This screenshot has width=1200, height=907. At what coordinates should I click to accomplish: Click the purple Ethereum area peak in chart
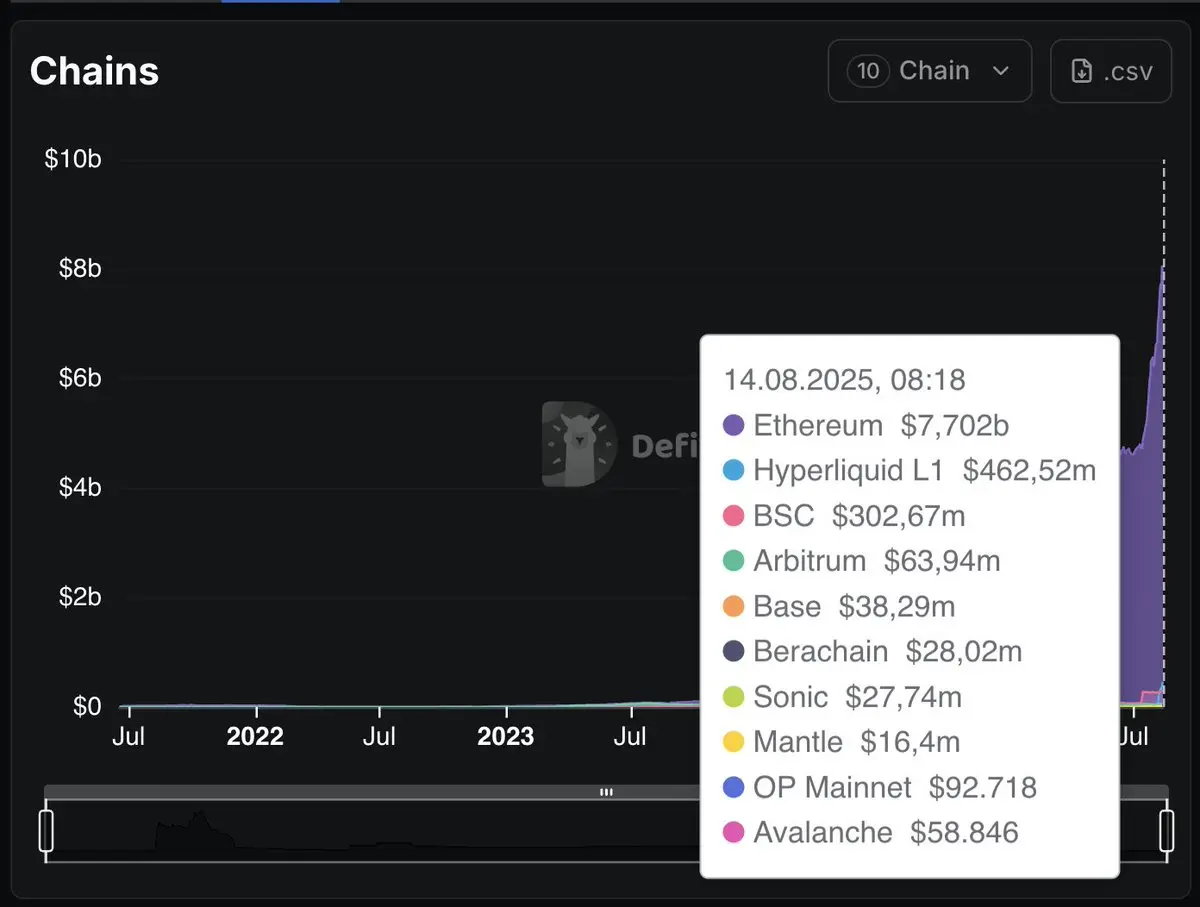tap(1161, 270)
